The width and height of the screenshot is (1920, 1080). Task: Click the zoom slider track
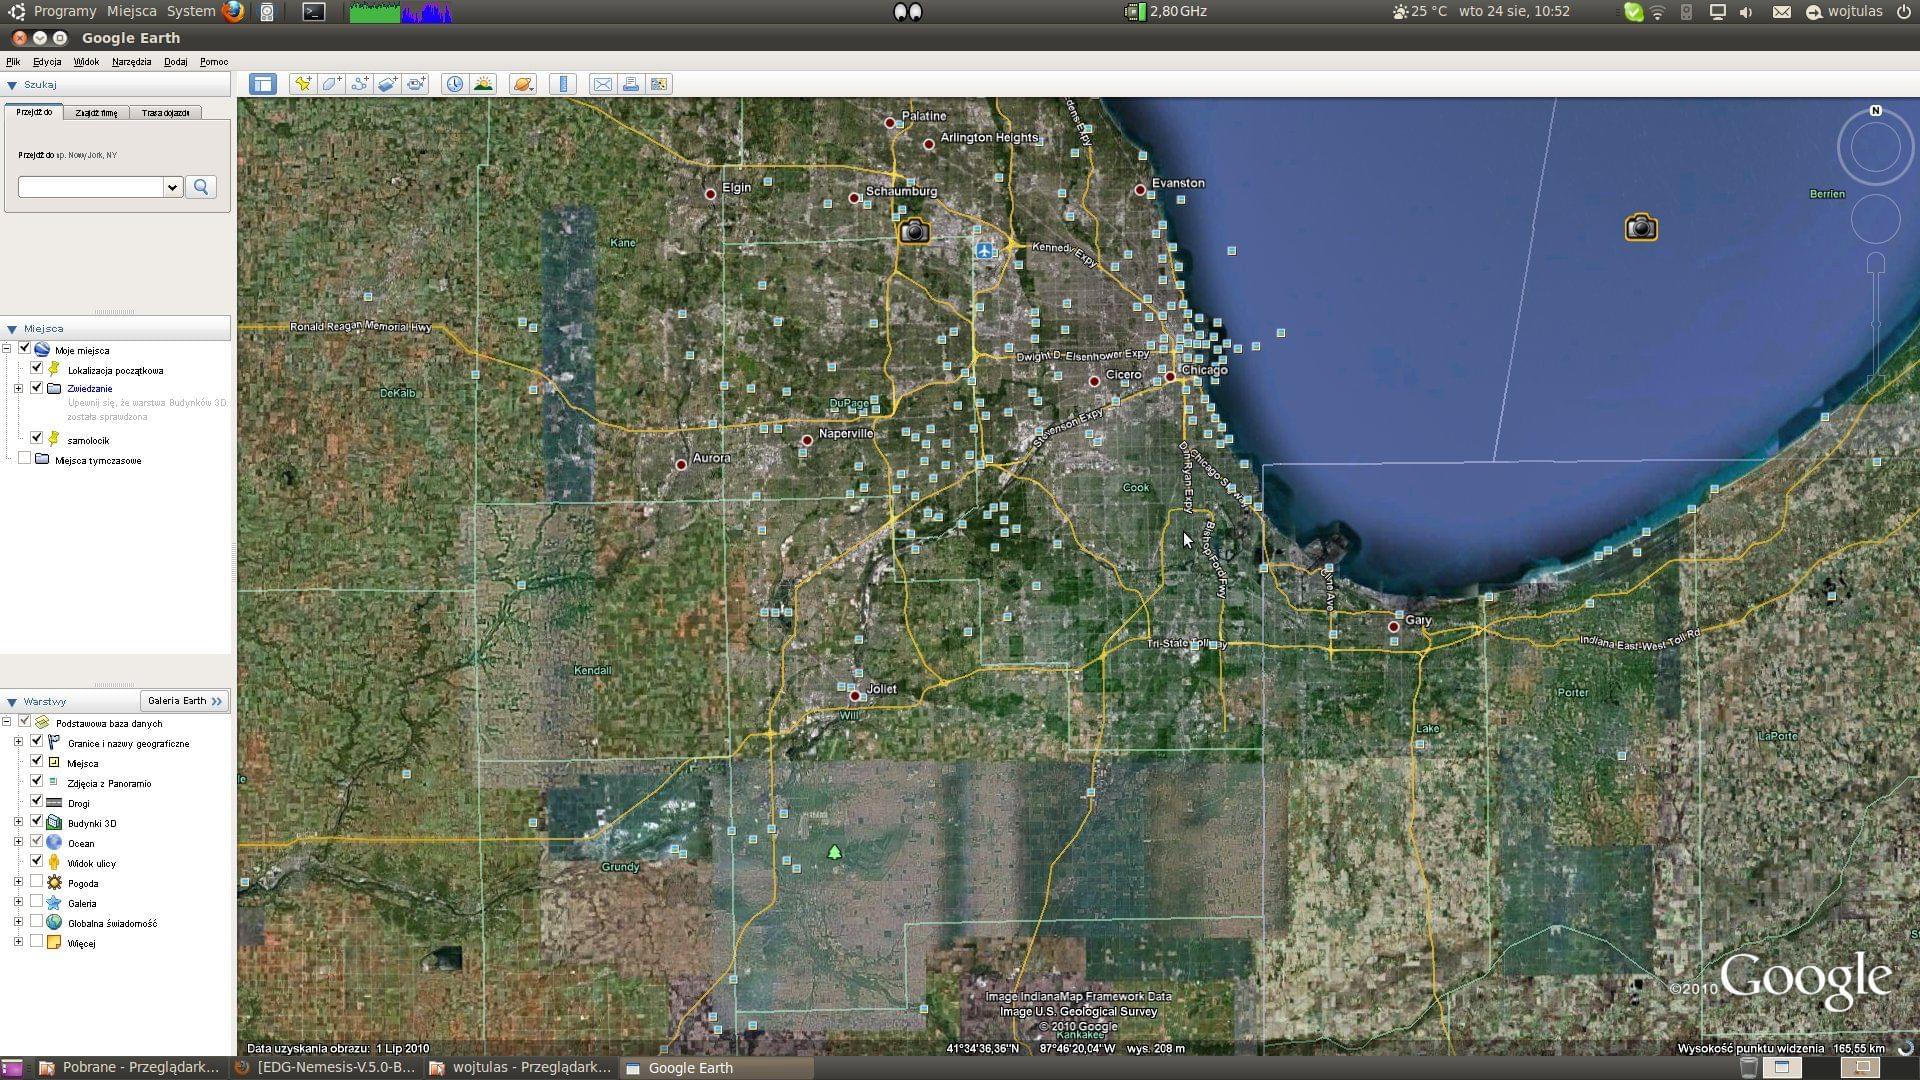click(1876, 325)
